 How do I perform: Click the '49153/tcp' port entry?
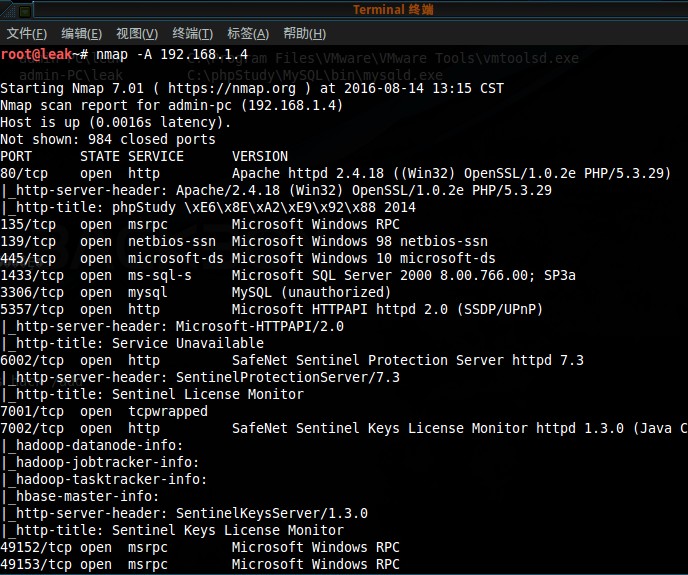click(x=36, y=564)
